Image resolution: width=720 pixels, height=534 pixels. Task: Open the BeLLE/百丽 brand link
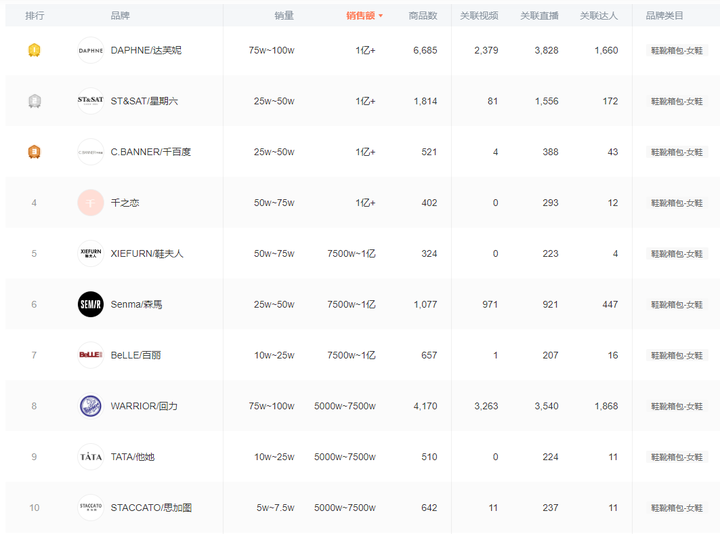pos(136,355)
